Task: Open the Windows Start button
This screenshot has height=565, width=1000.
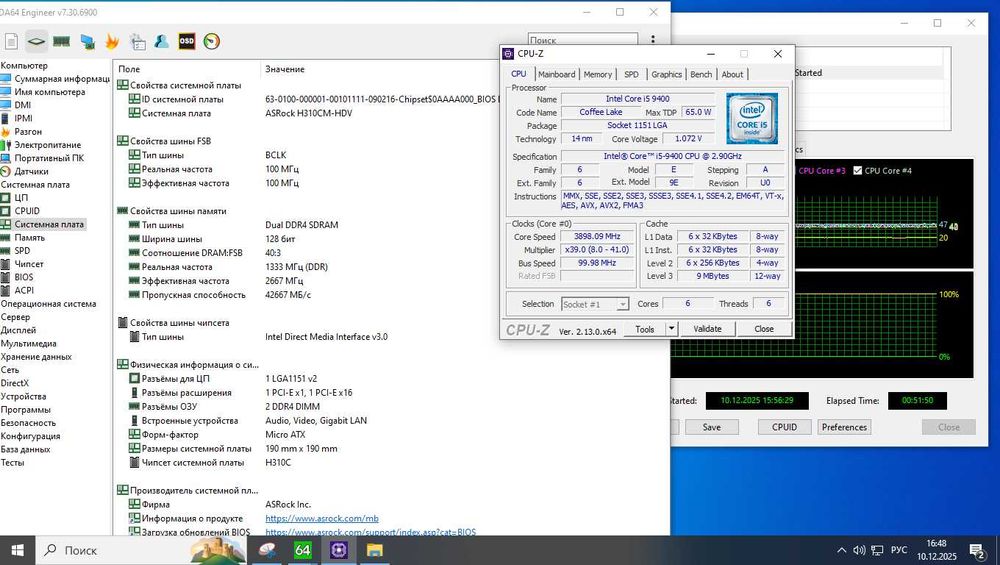Action: click(17, 550)
